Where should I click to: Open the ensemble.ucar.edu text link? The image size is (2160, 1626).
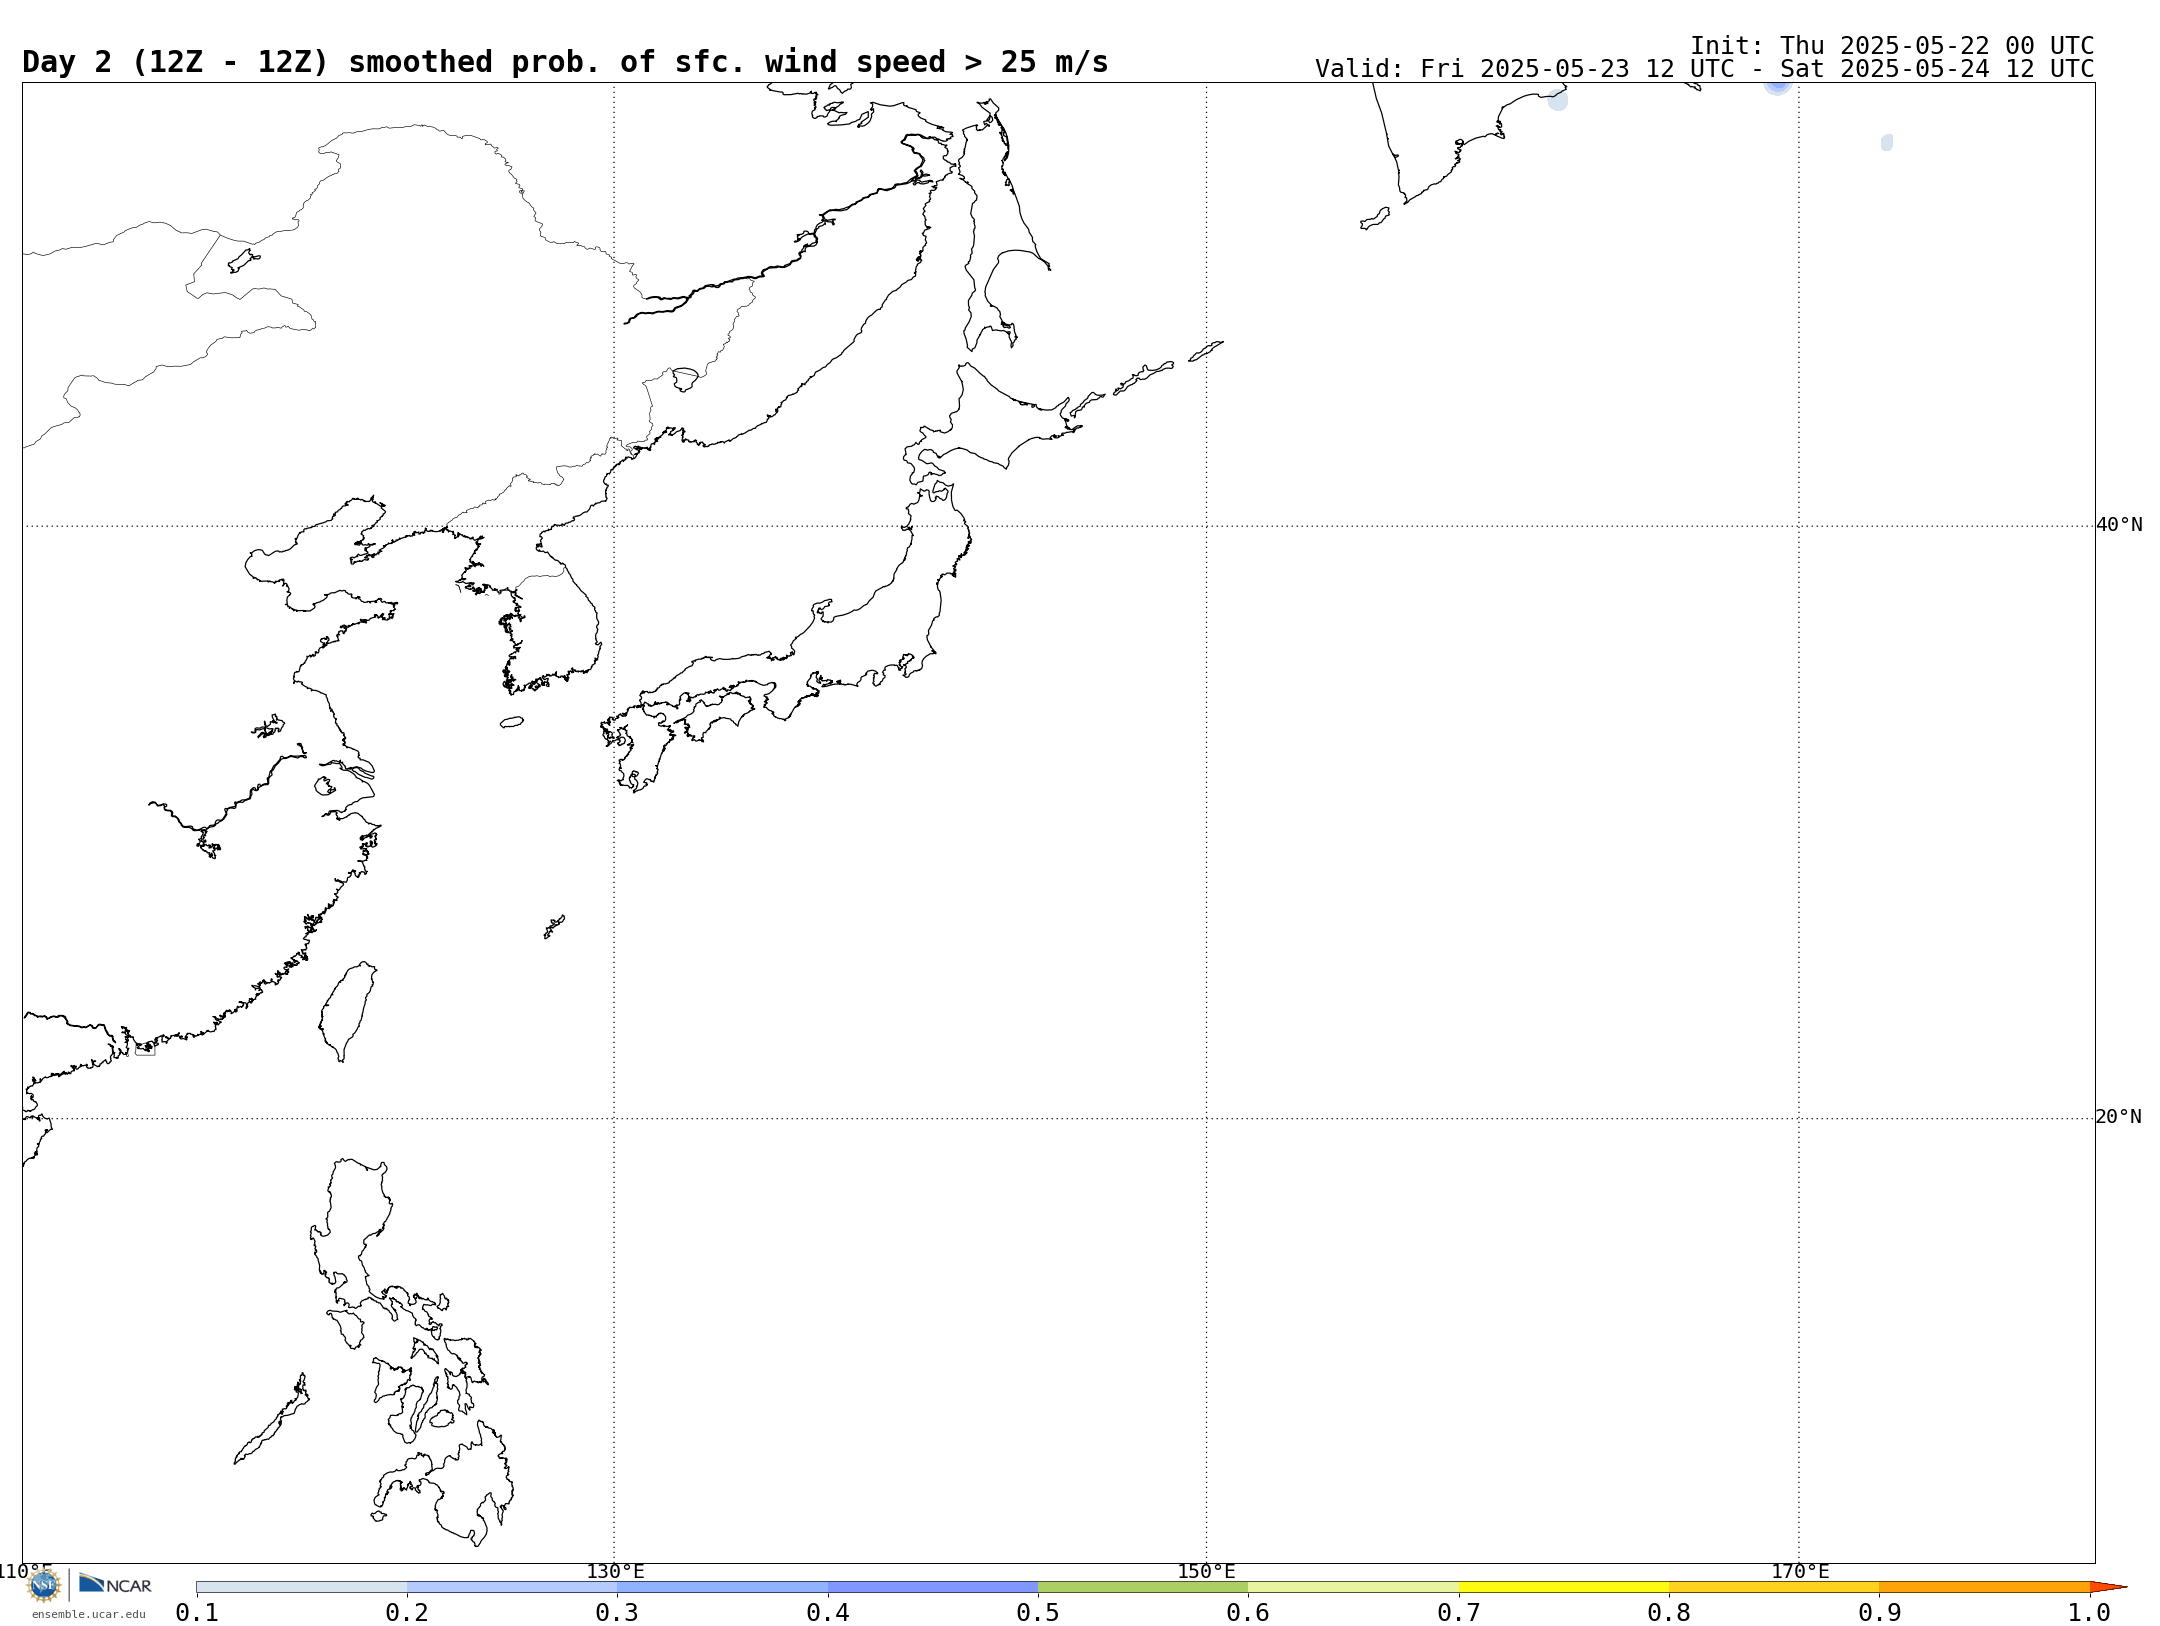[x=88, y=1614]
